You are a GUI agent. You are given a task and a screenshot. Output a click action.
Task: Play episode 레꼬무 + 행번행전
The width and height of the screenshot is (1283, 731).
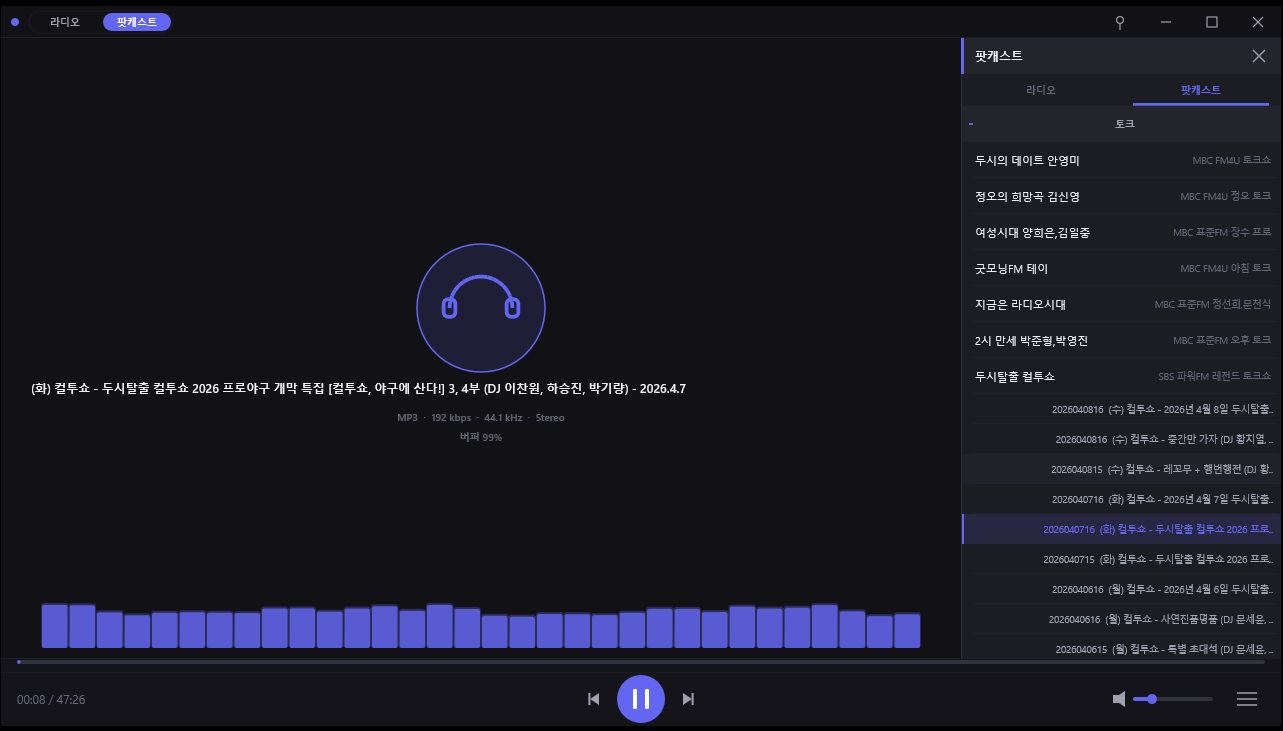[x=1162, y=469]
